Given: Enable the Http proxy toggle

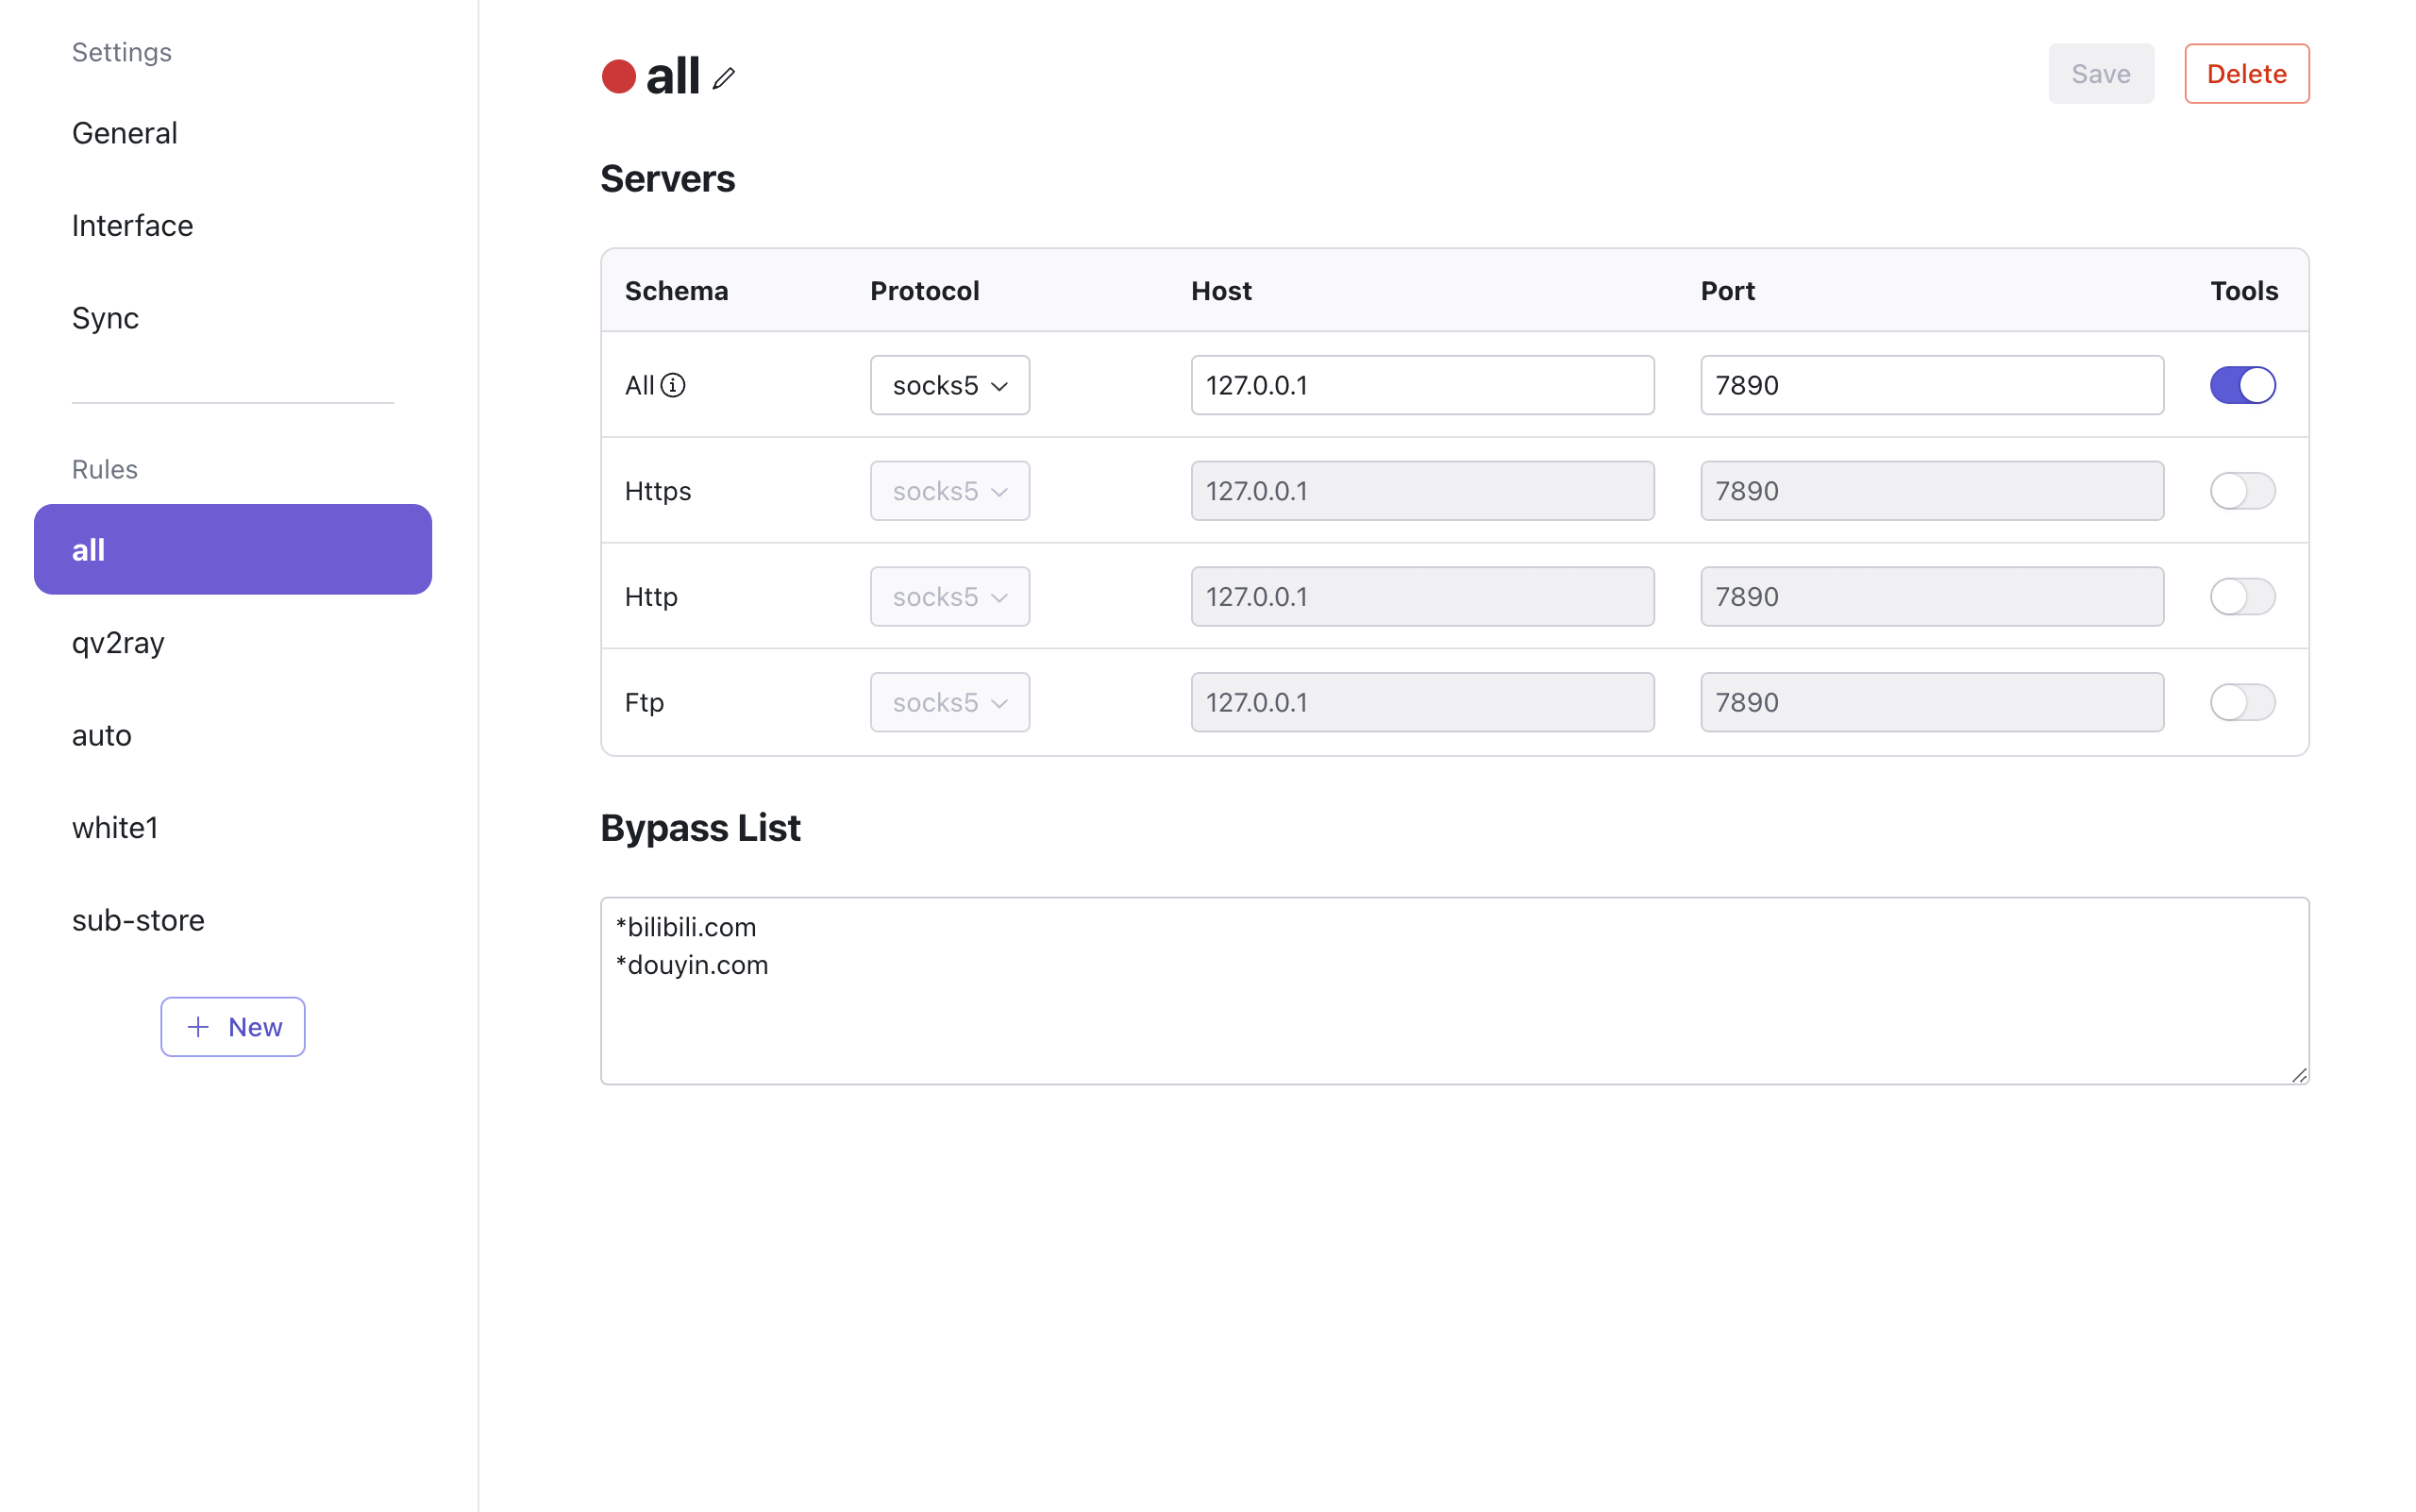Looking at the screenshot, I should (2242, 596).
